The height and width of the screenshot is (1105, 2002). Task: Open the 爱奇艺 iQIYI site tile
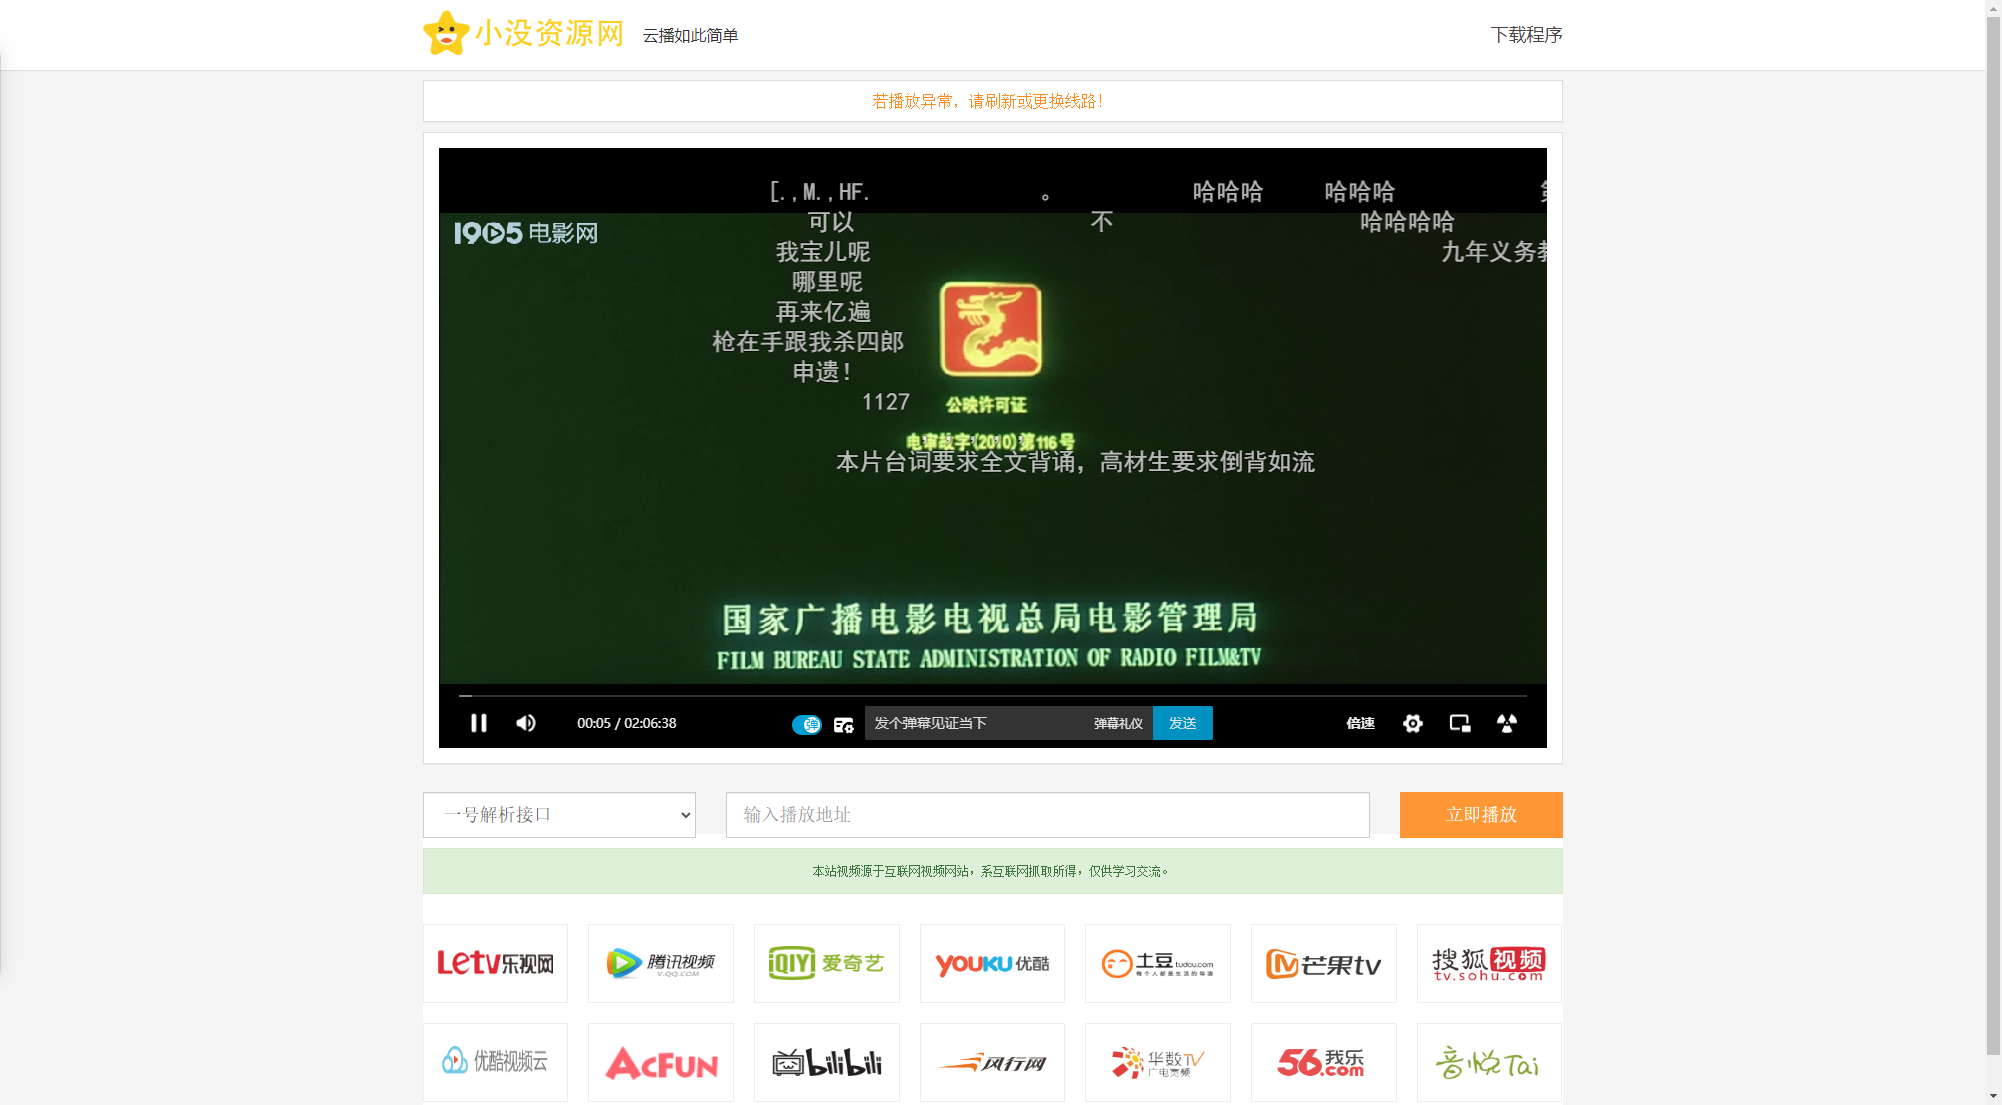(x=827, y=963)
